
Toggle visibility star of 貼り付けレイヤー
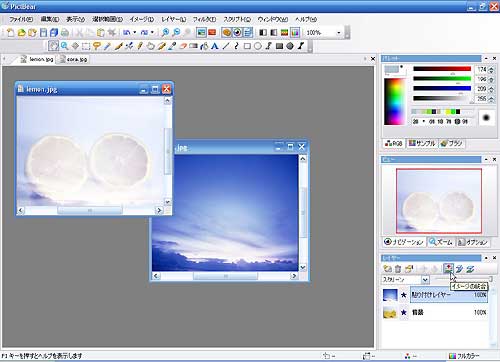(x=404, y=295)
